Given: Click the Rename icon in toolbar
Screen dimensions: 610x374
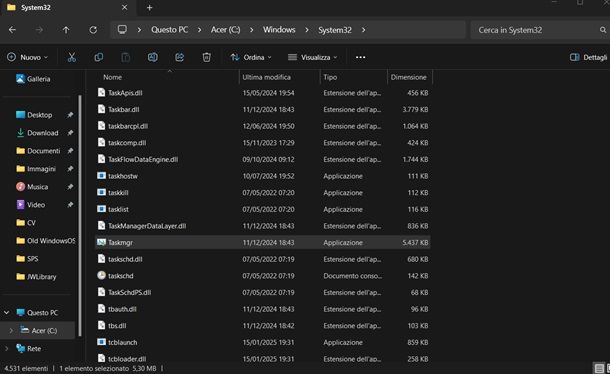Looking at the screenshot, I should click(x=152, y=57).
